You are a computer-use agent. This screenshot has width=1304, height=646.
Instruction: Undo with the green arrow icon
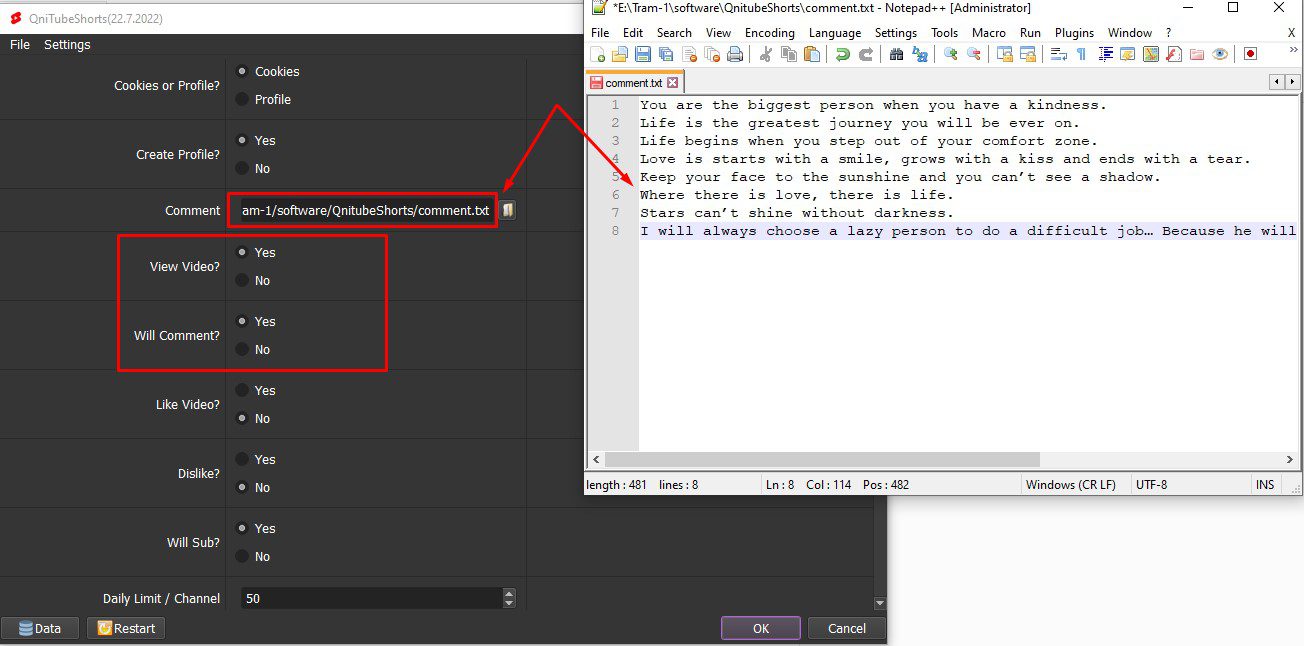(843, 54)
